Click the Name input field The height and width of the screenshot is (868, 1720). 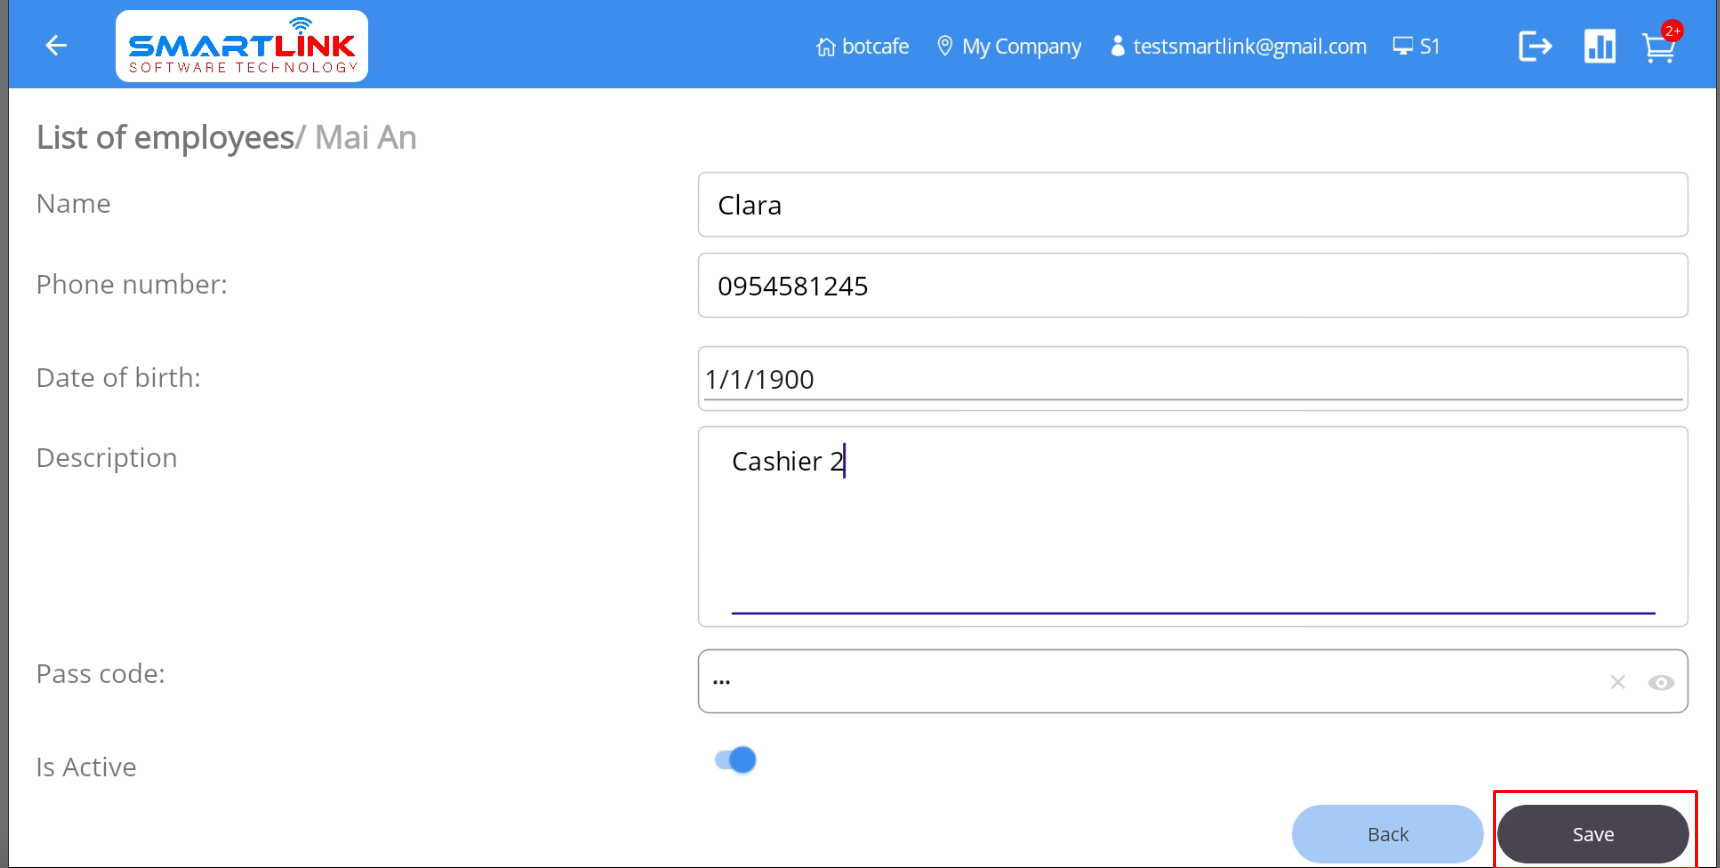(1192, 205)
